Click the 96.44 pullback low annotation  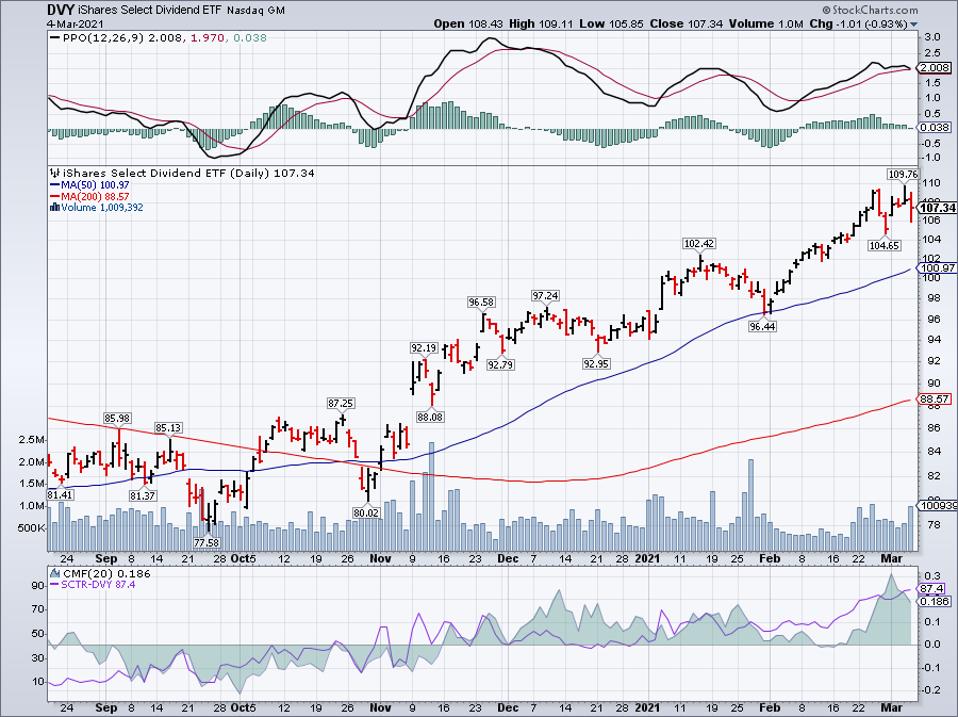763,327
